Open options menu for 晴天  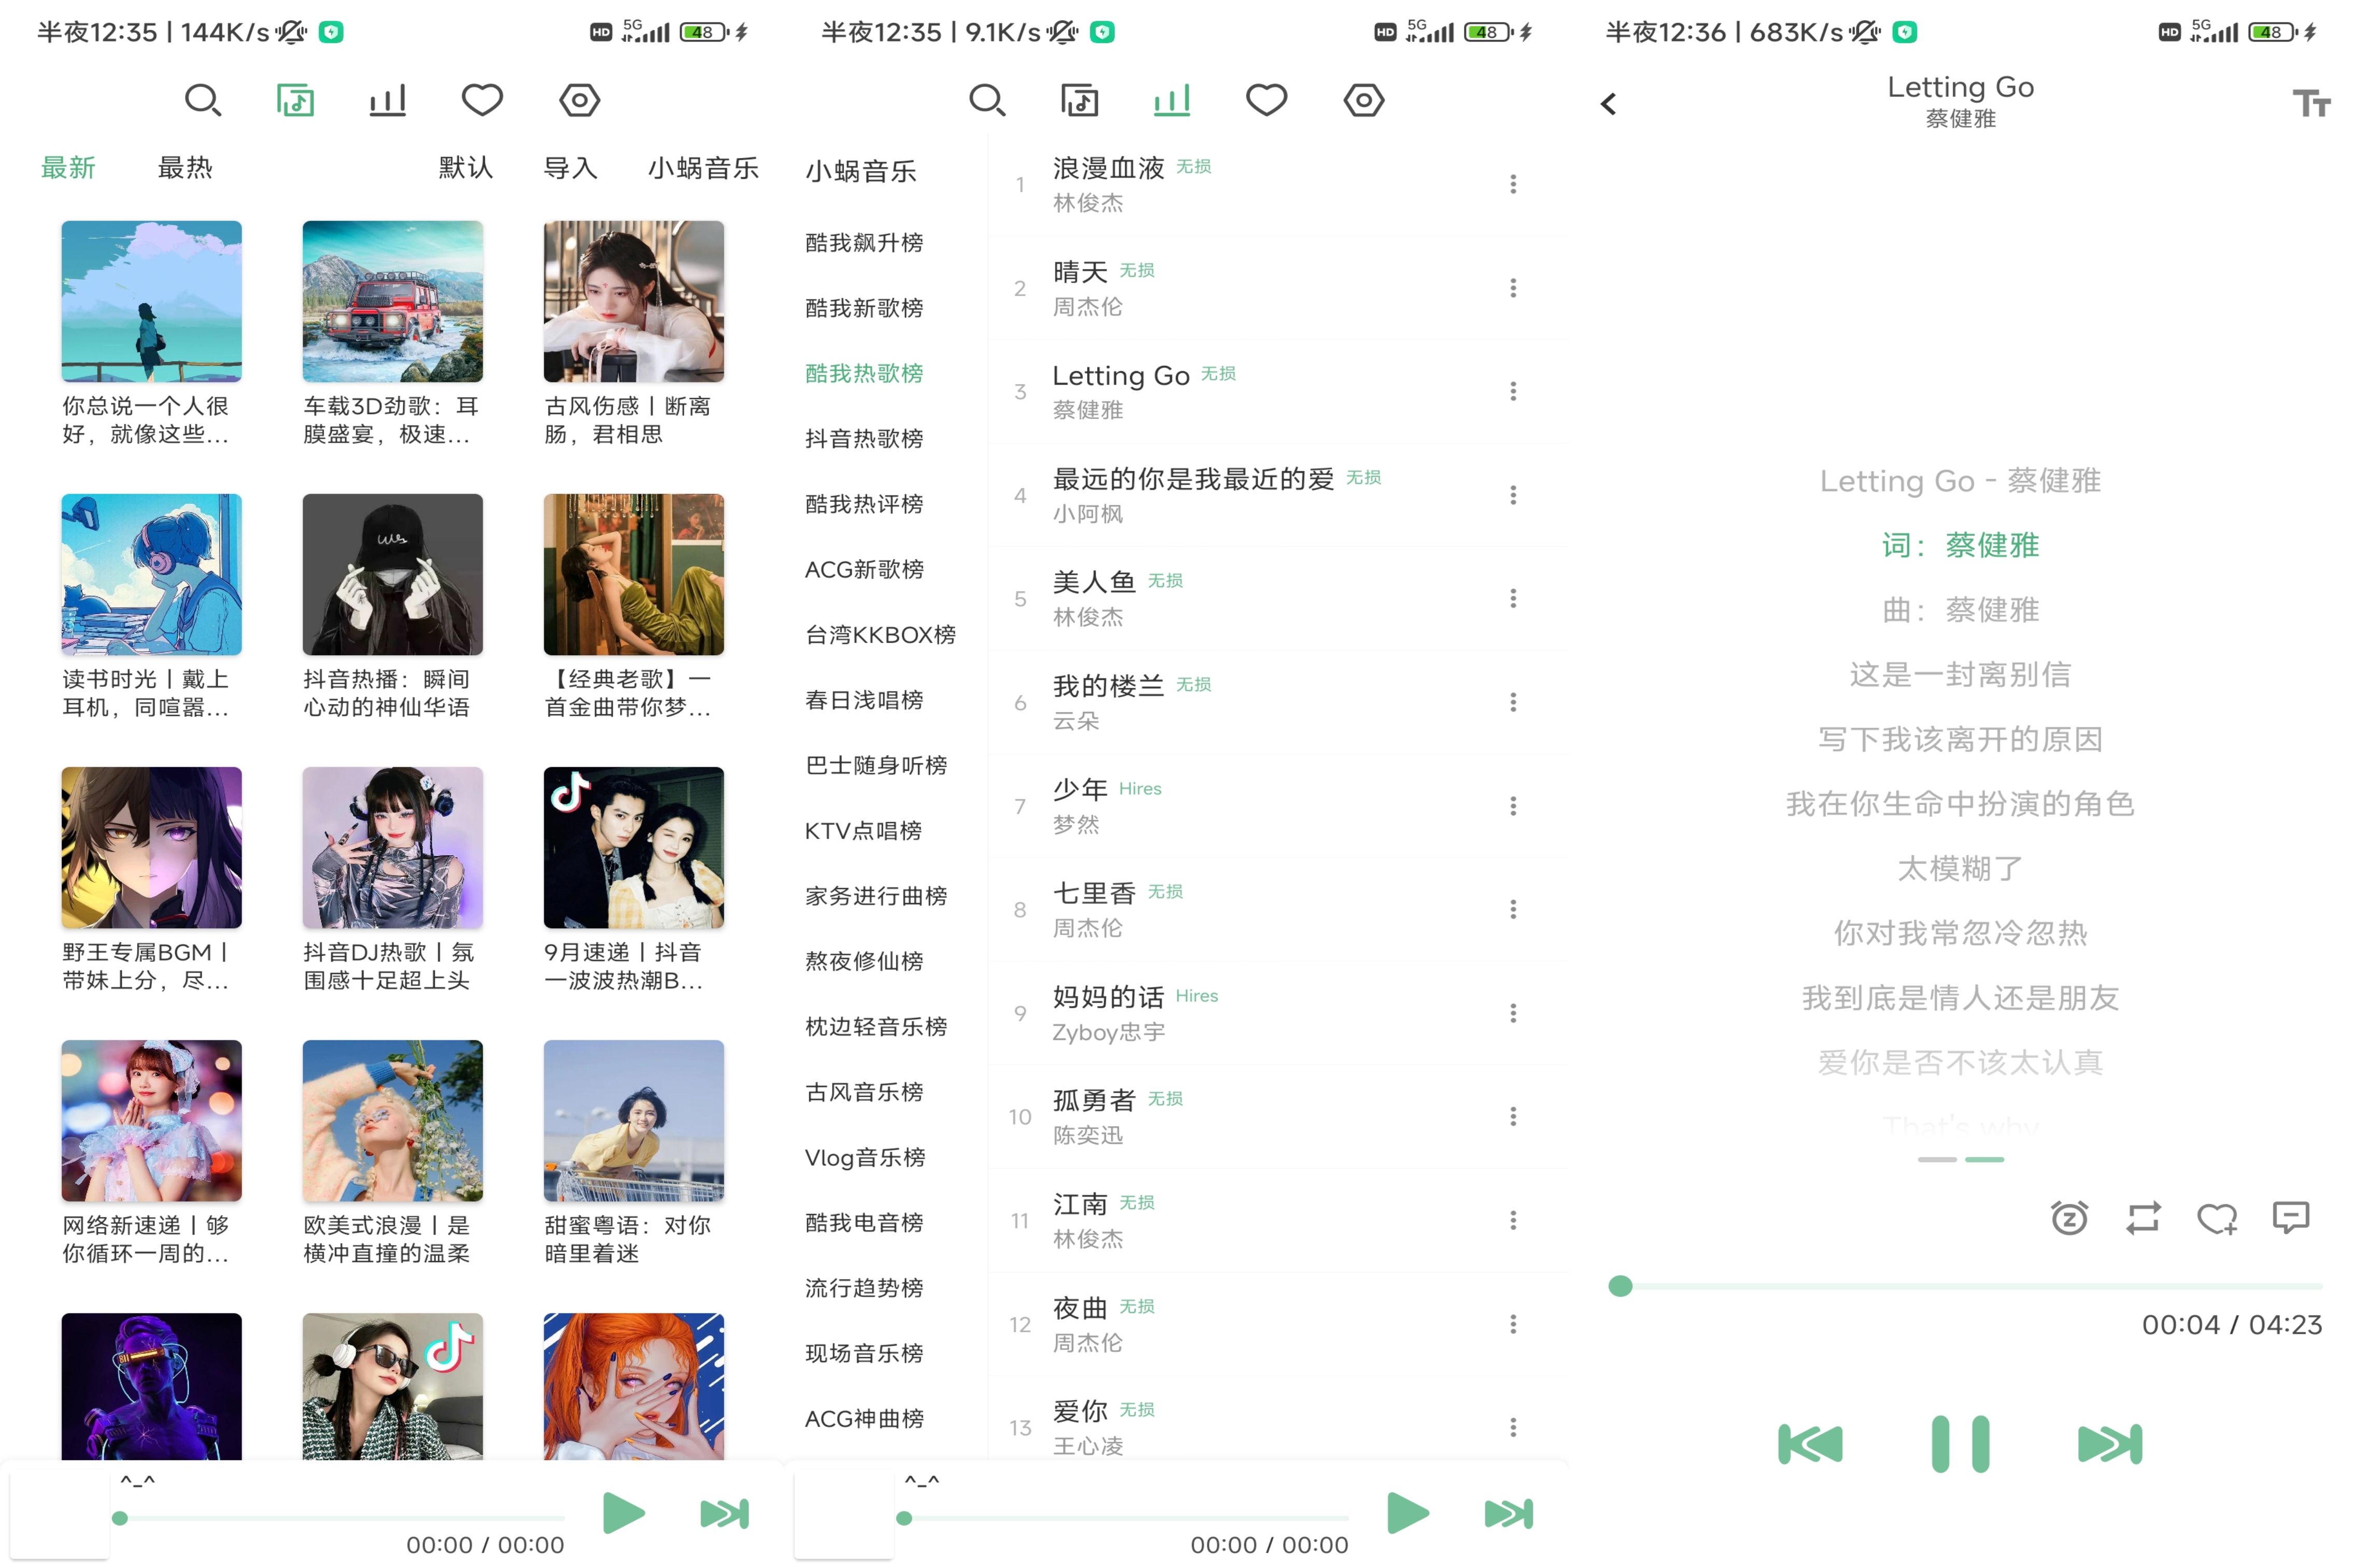coord(1513,288)
